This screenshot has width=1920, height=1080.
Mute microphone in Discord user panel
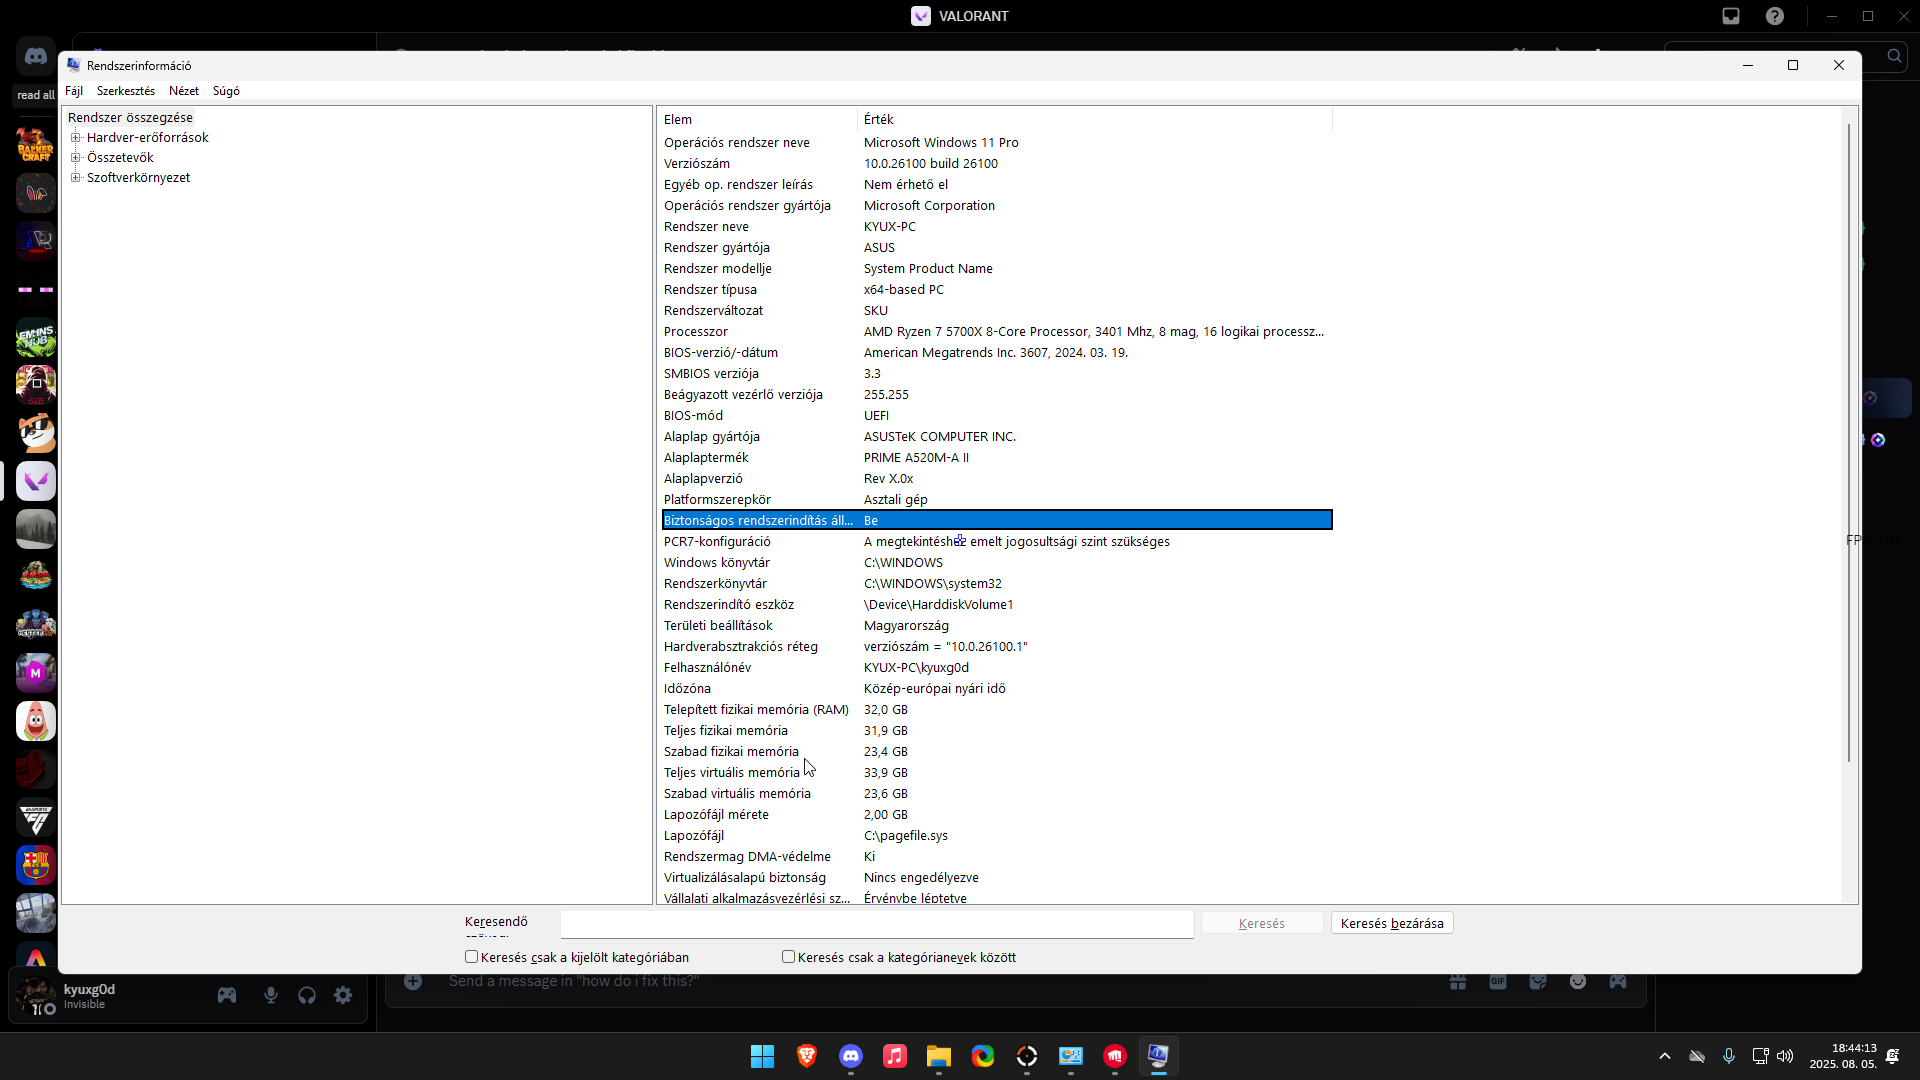click(x=271, y=995)
